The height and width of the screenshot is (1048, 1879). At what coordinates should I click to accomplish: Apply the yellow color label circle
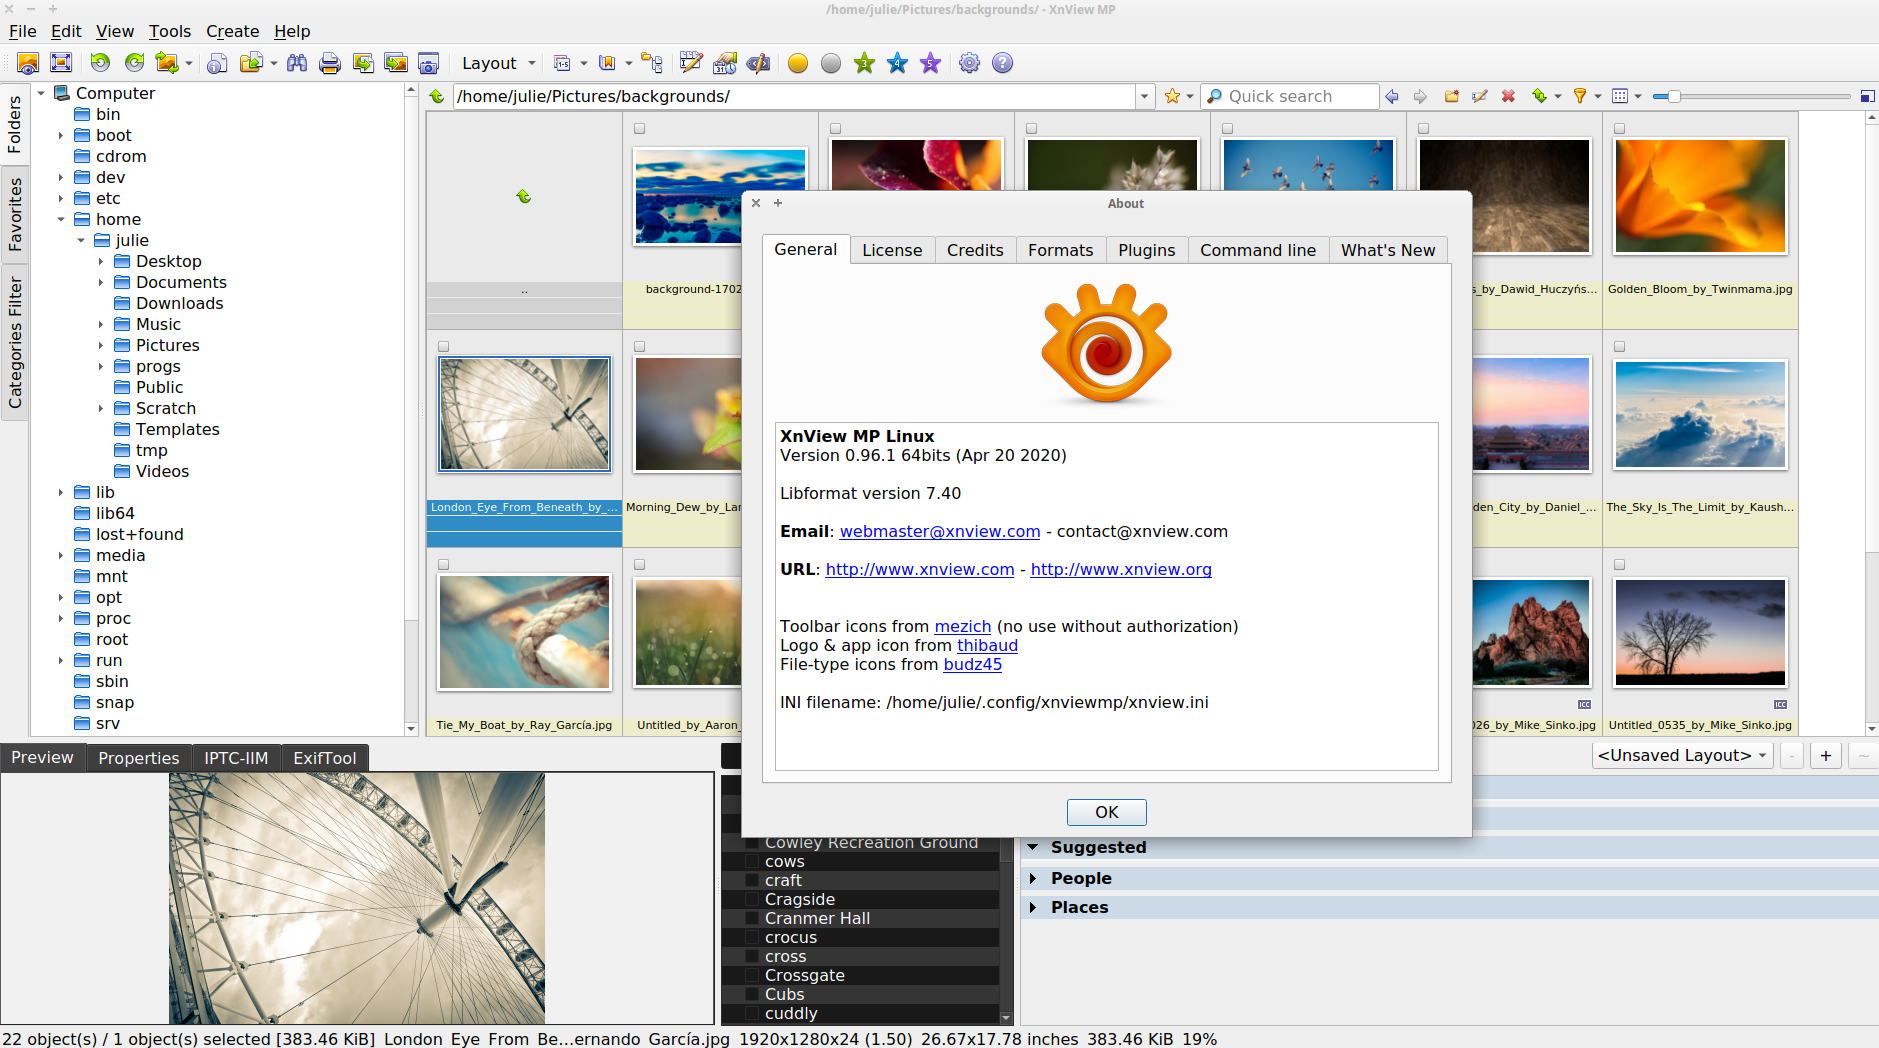click(x=797, y=64)
